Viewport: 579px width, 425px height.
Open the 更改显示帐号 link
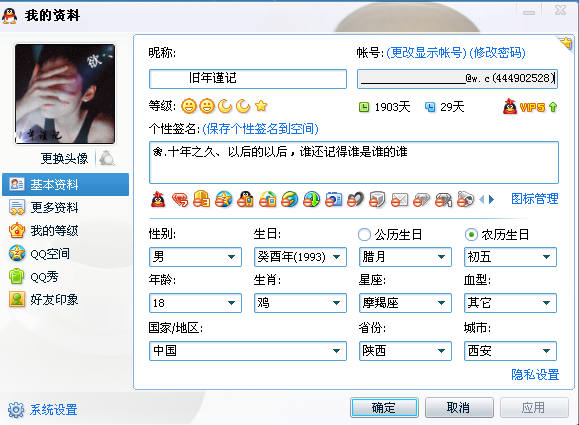(x=426, y=53)
